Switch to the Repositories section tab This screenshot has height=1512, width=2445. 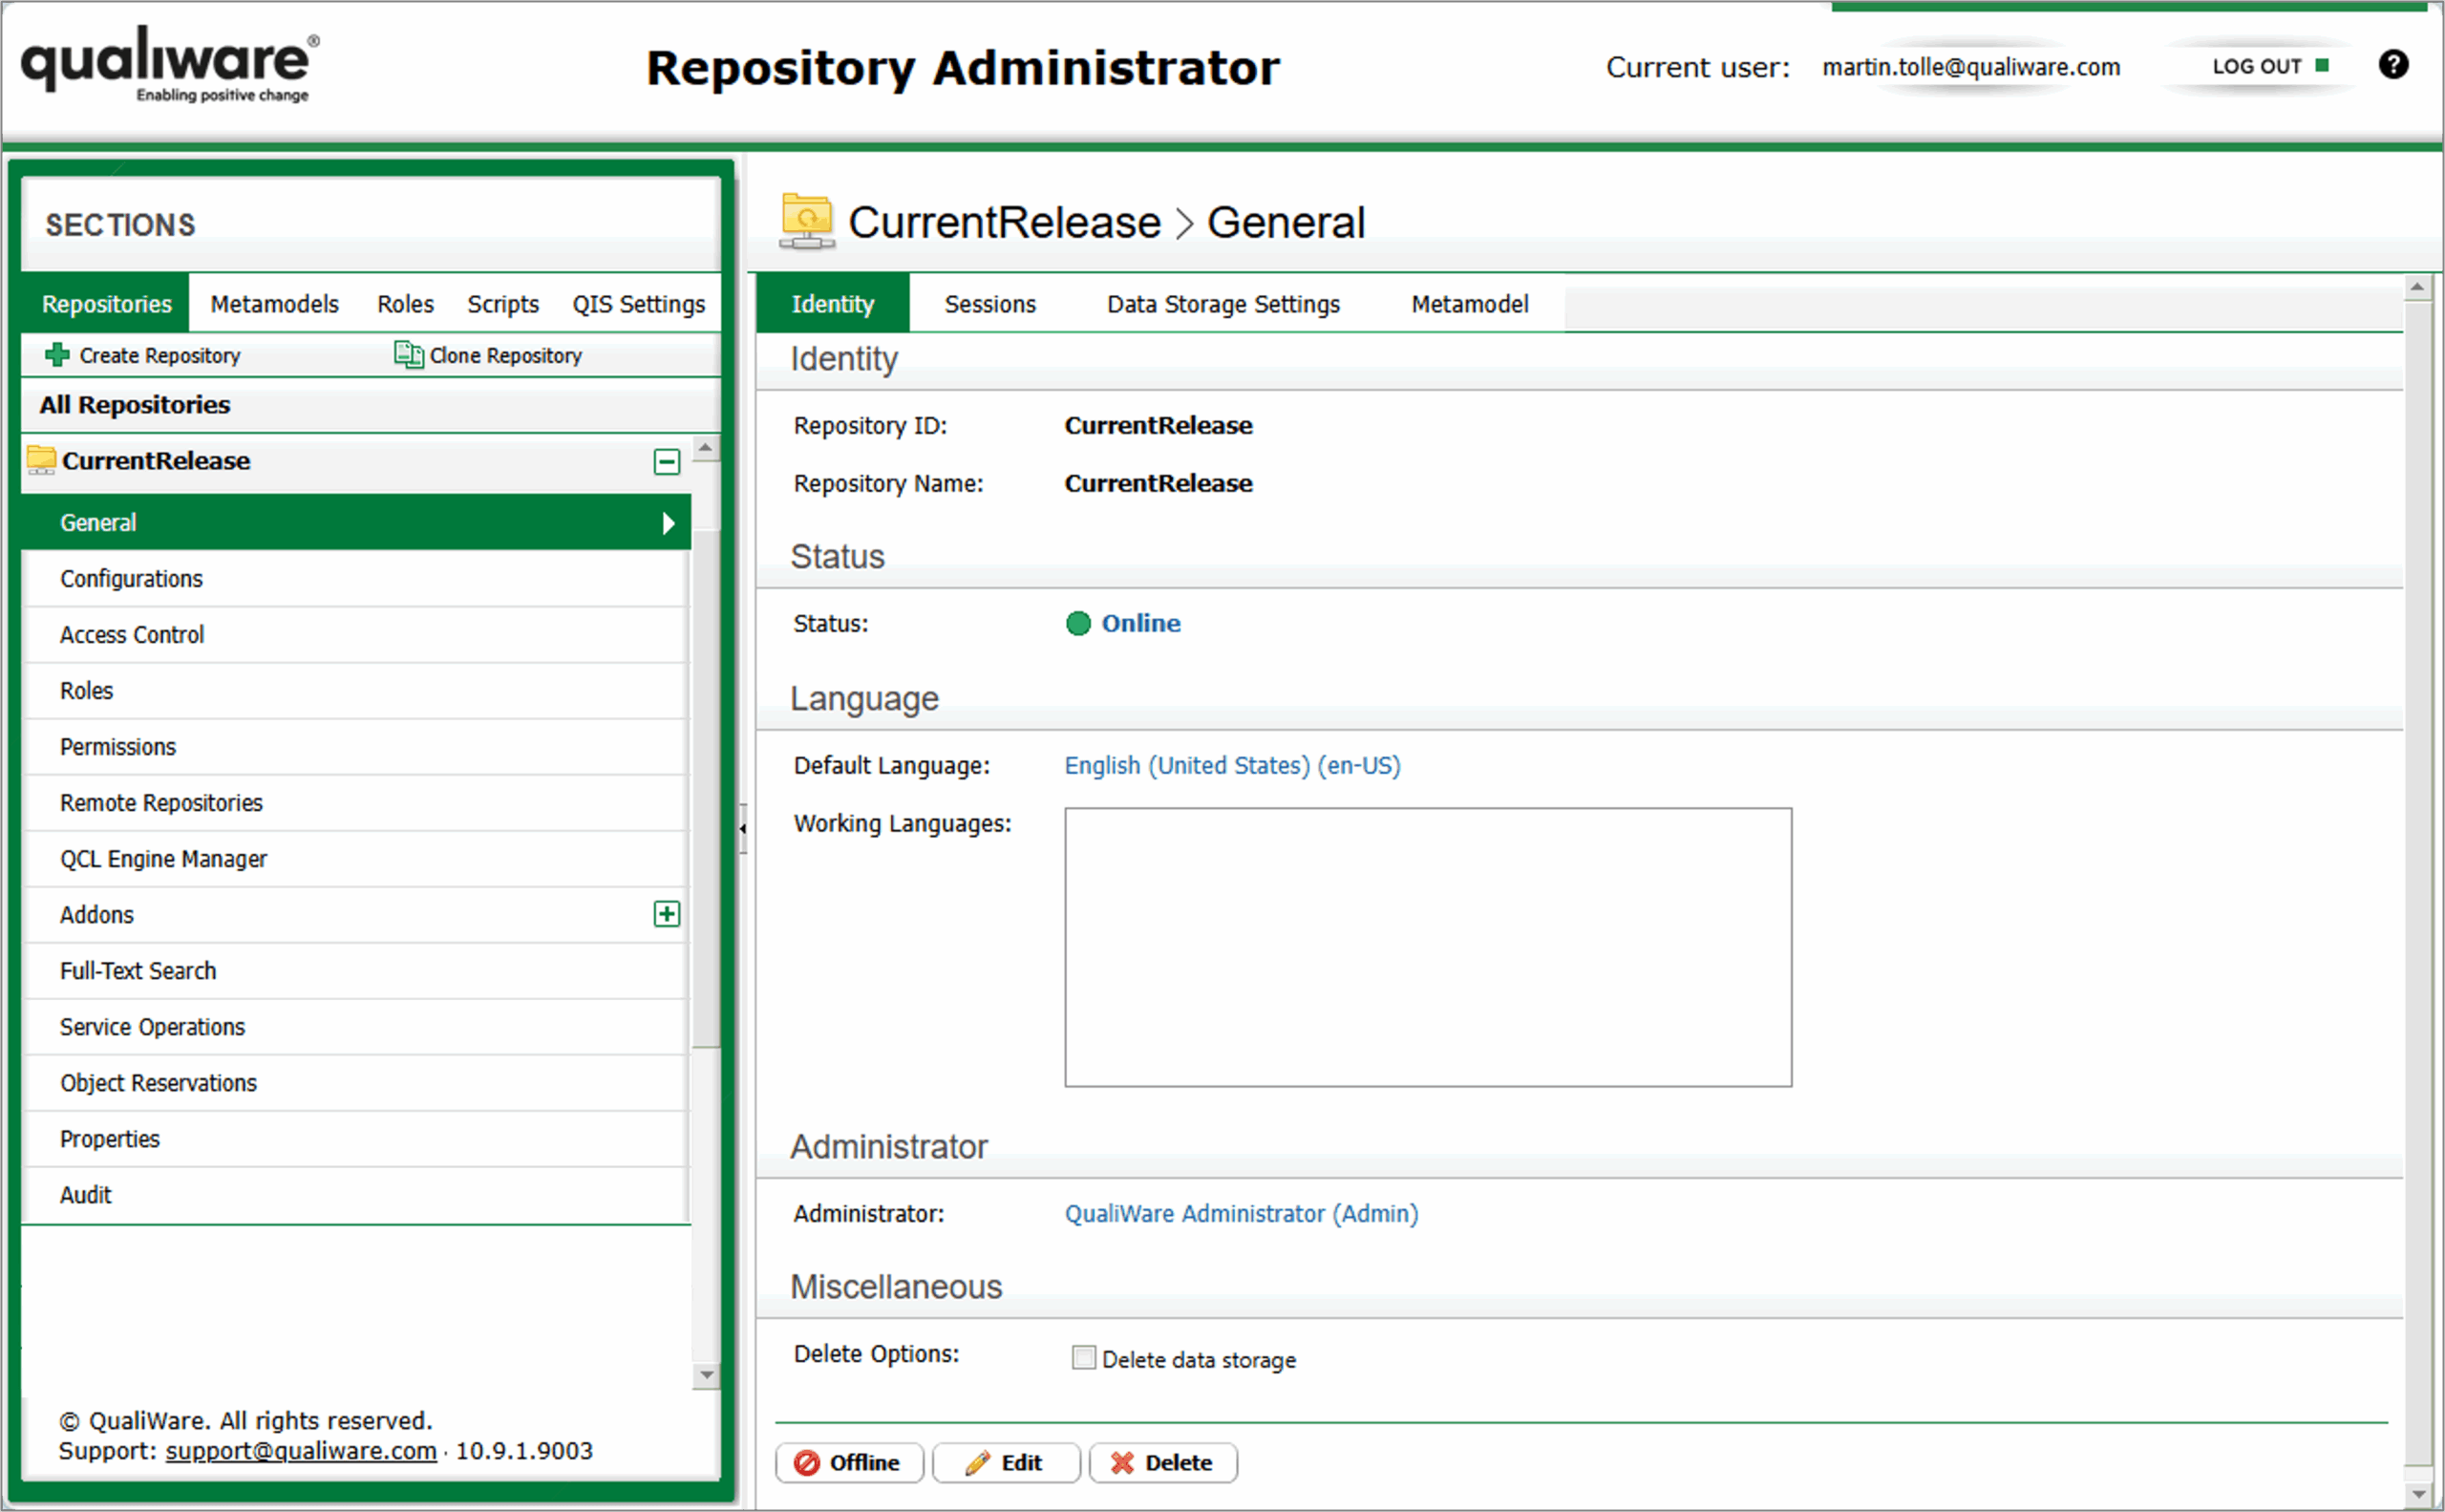pos(106,304)
